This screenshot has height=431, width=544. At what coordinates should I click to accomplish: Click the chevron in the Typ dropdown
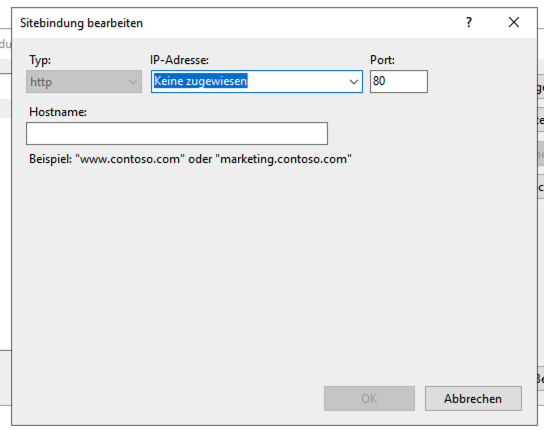pyautogui.click(x=133, y=82)
